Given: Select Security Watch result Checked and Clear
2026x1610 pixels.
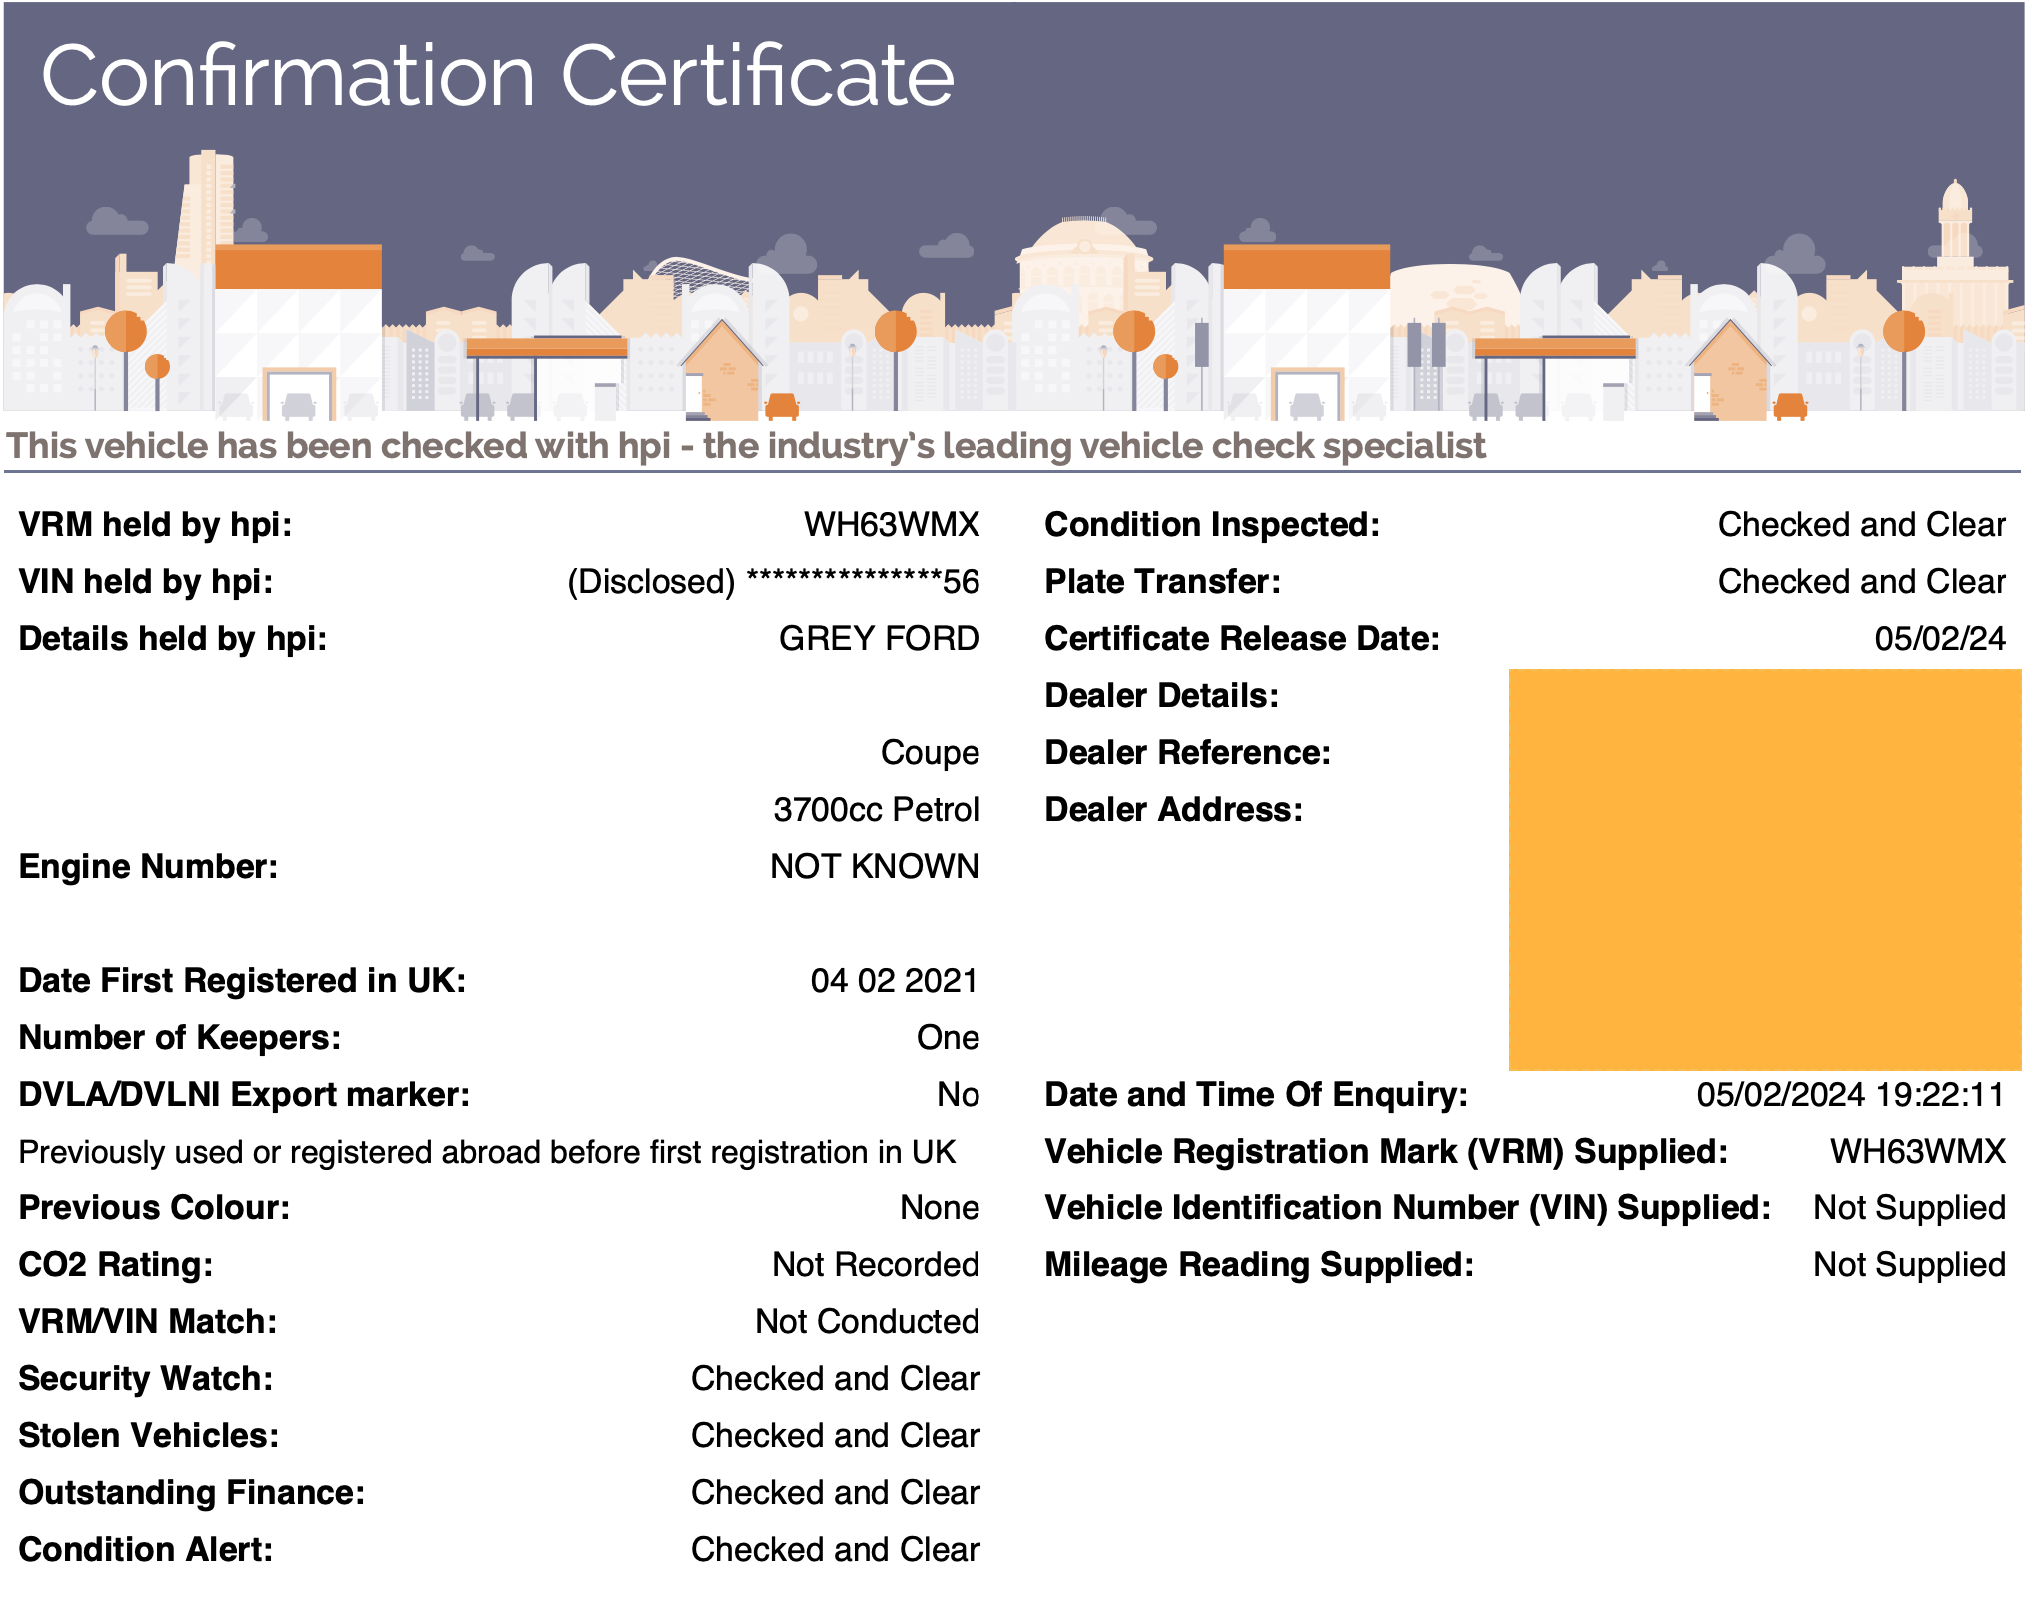Looking at the screenshot, I should coord(835,1378).
